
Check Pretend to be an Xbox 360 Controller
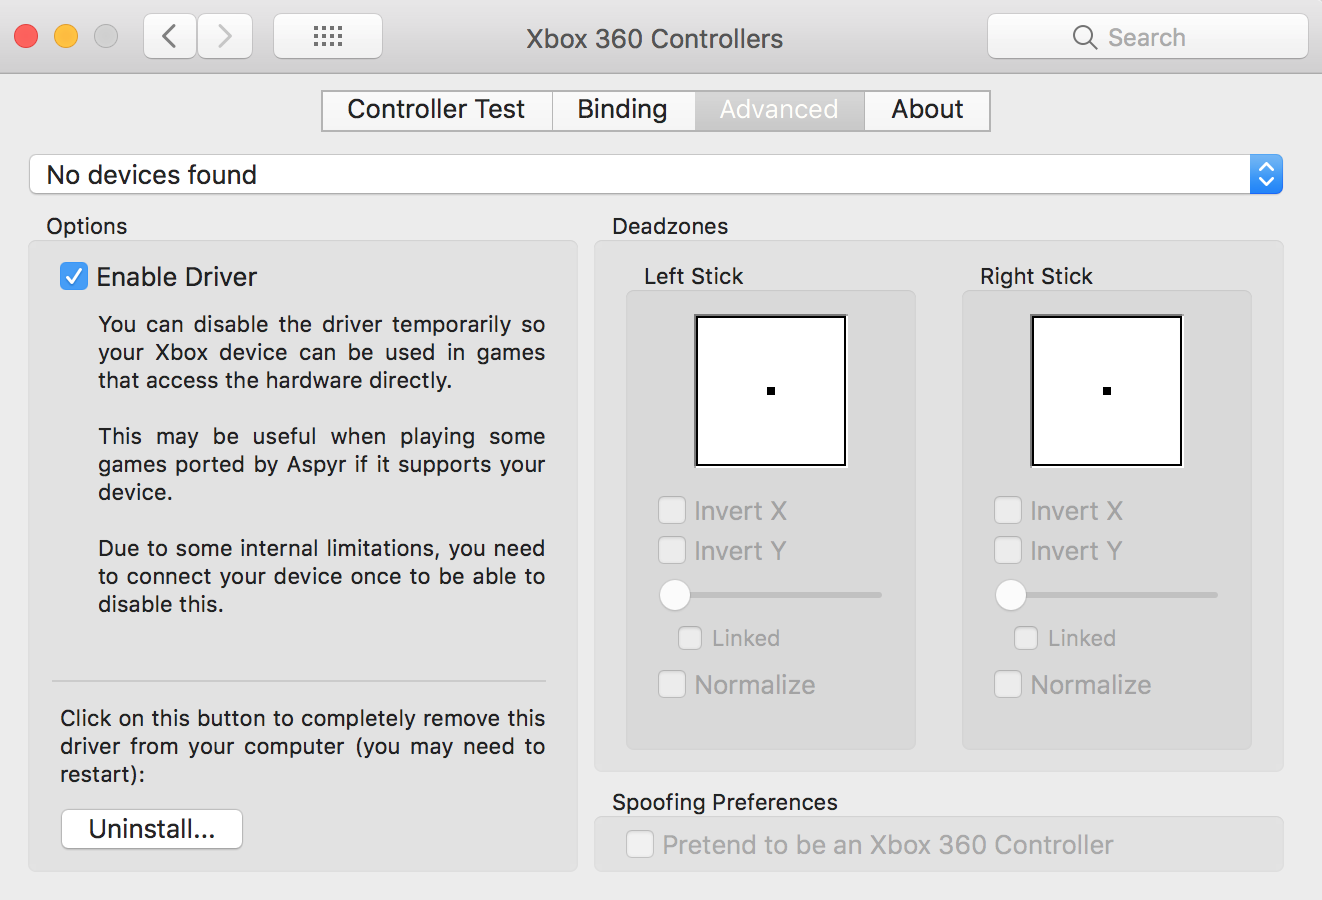coord(640,844)
